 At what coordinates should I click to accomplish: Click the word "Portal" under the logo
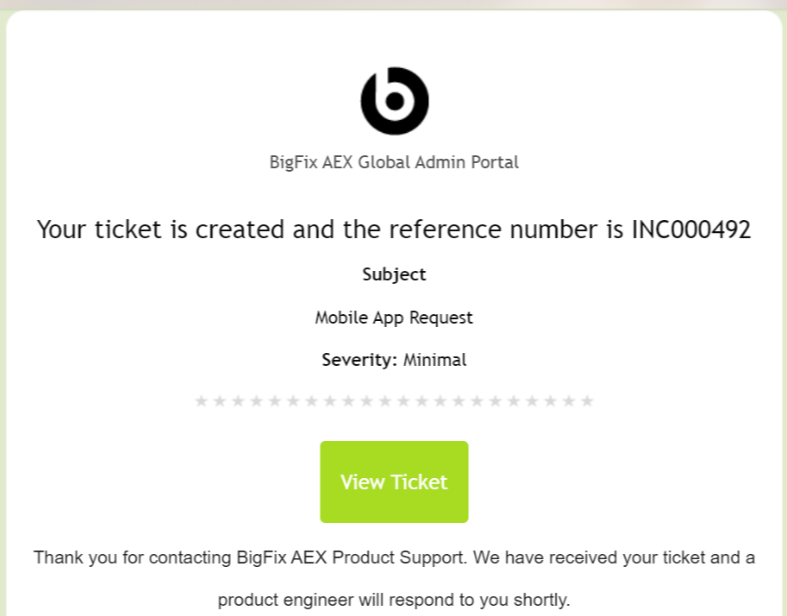(494, 162)
